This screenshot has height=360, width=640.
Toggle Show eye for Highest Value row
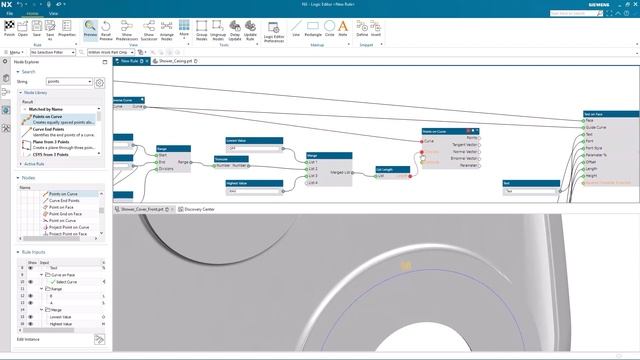(x=31, y=324)
